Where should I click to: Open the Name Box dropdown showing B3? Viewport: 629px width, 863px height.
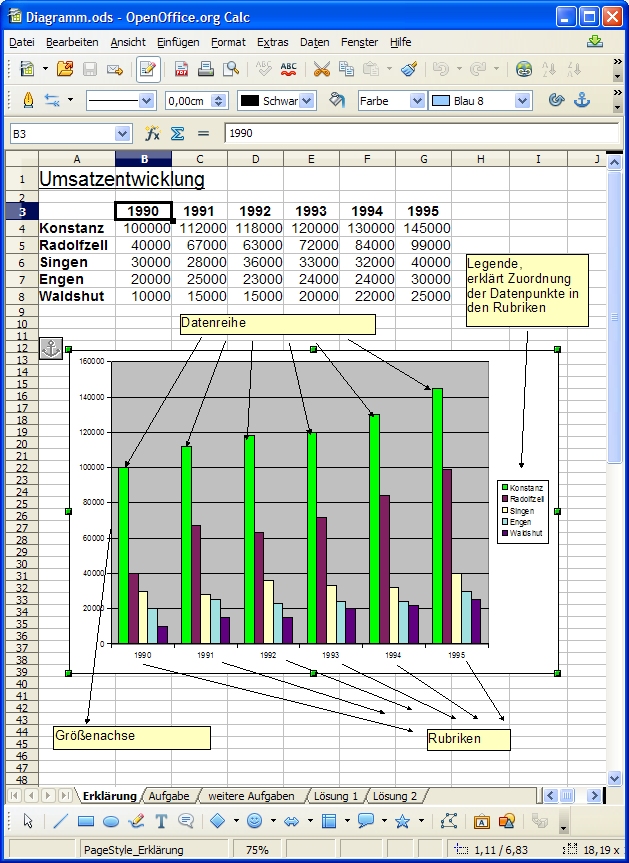click(x=122, y=133)
